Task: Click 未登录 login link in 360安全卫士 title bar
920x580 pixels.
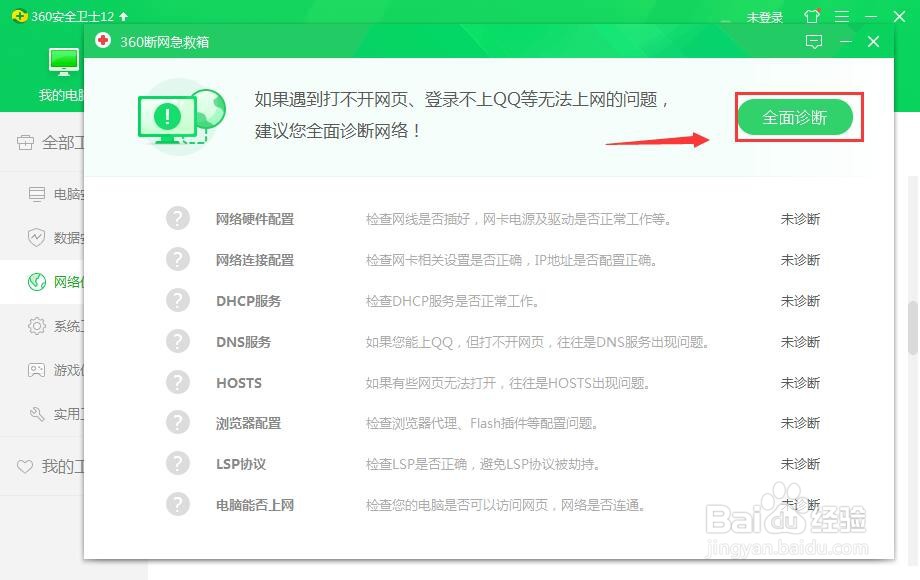Action: point(765,17)
